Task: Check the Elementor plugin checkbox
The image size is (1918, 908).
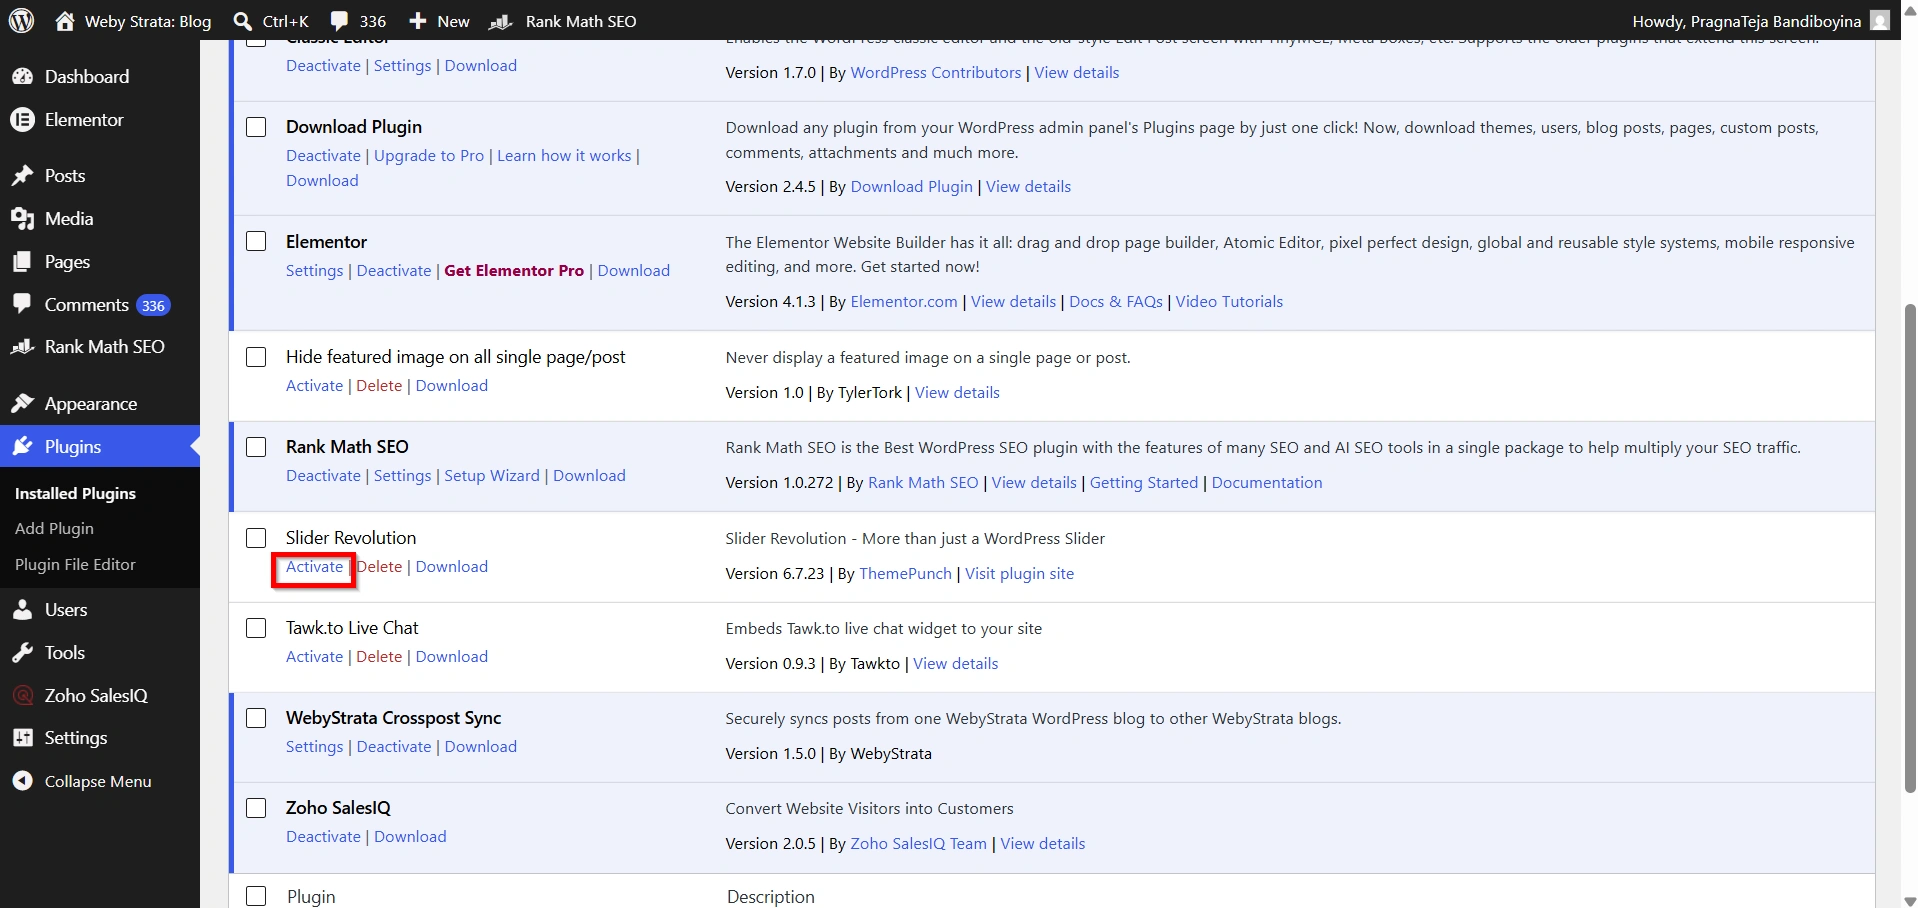Action: pyautogui.click(x=256, y=242)
